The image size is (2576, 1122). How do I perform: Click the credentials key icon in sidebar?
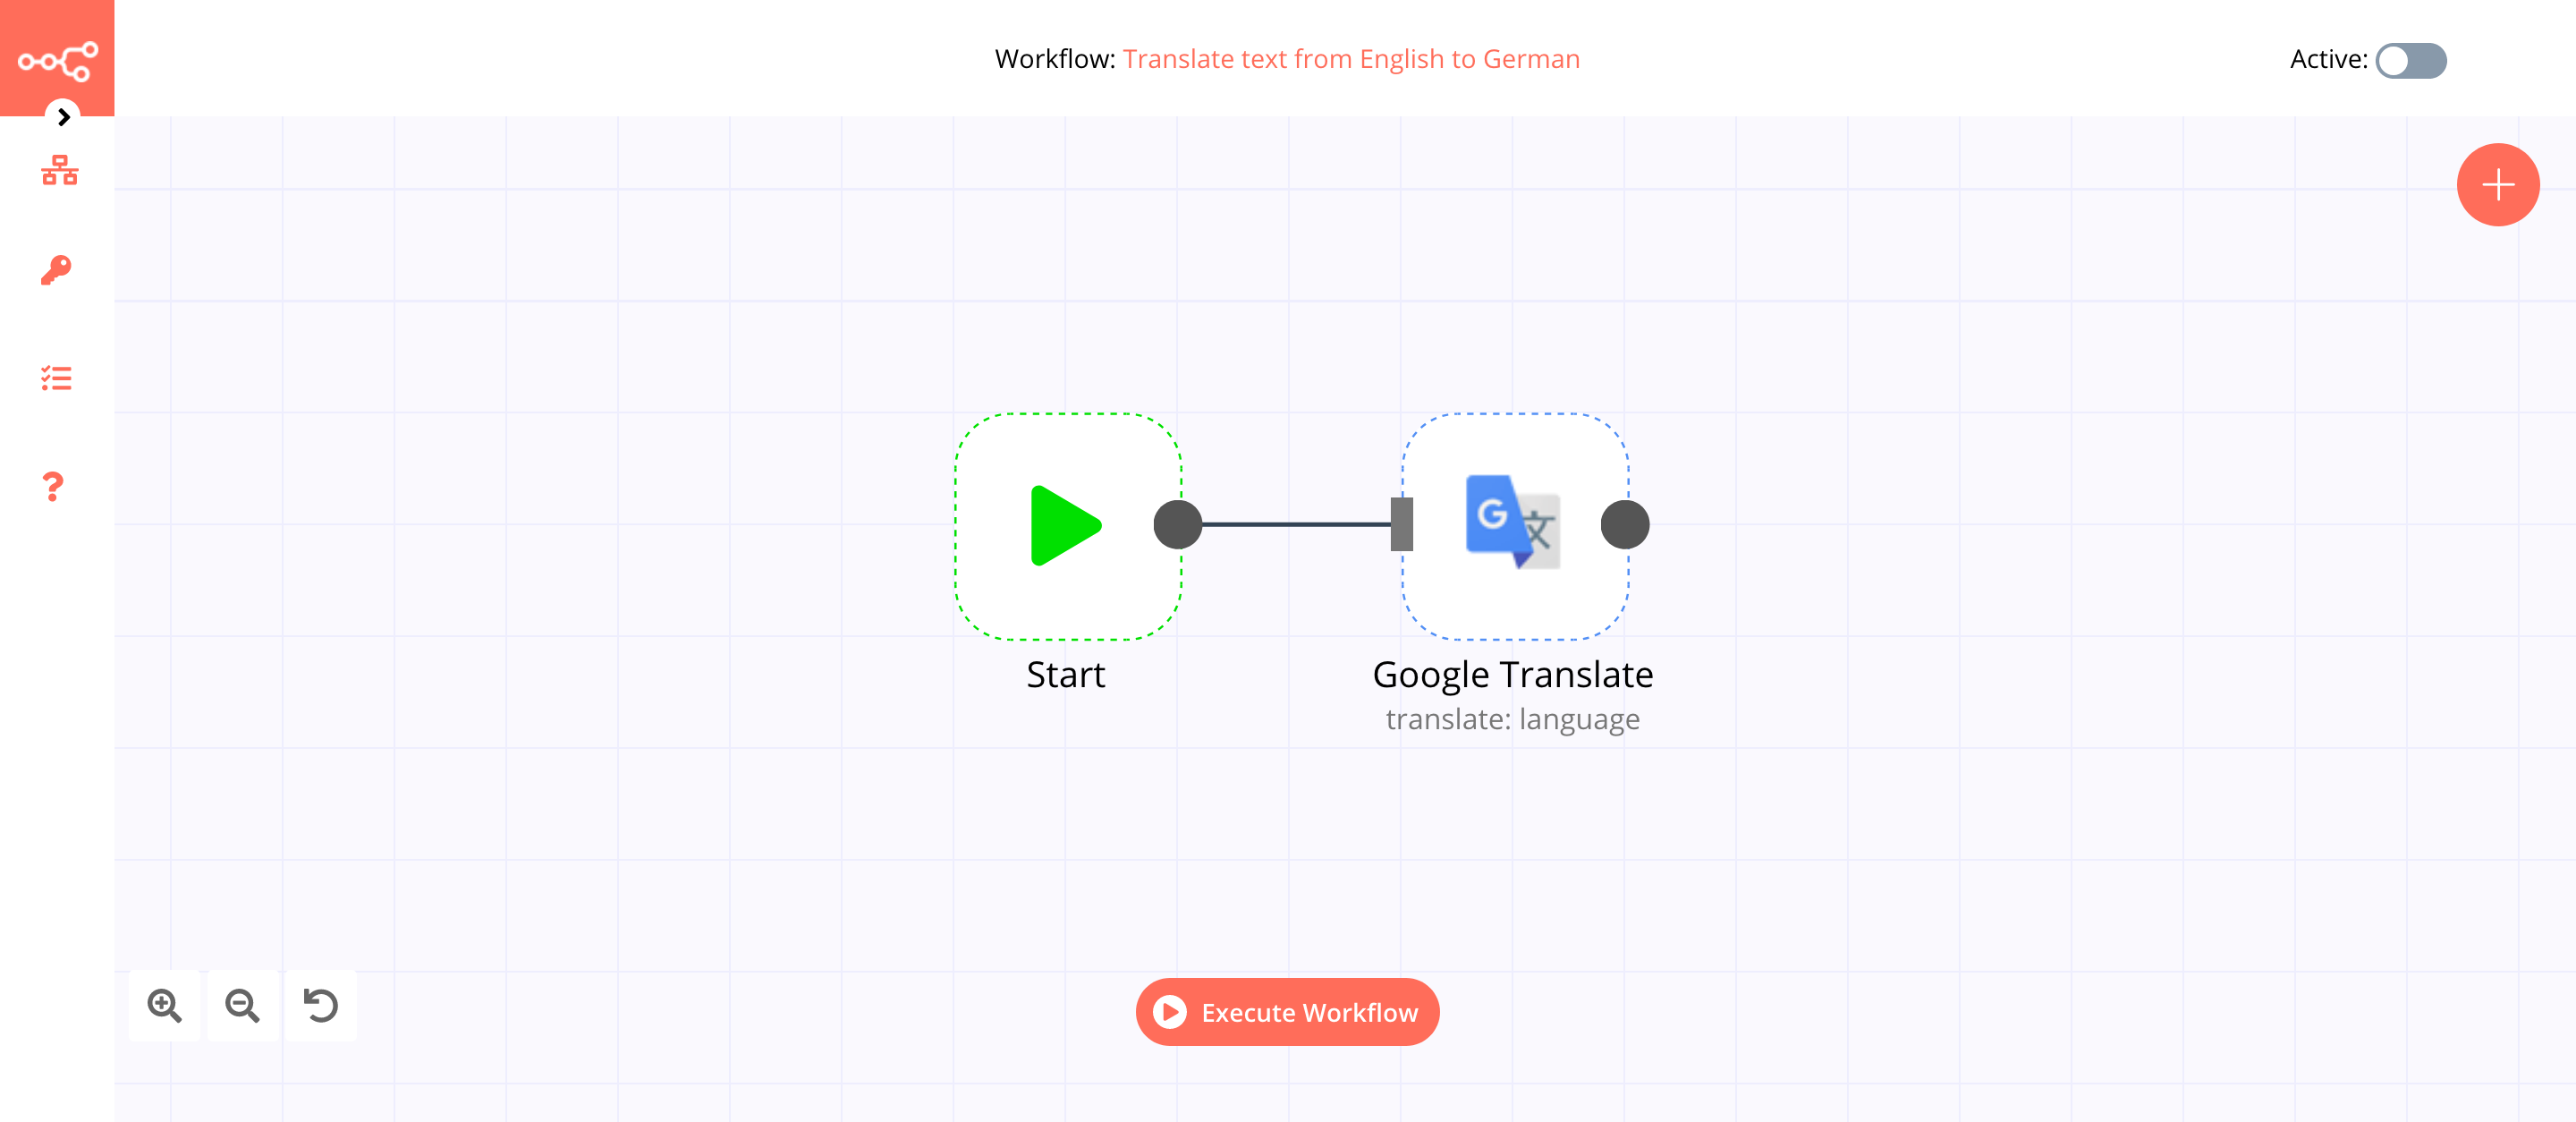tap(55, 269)
